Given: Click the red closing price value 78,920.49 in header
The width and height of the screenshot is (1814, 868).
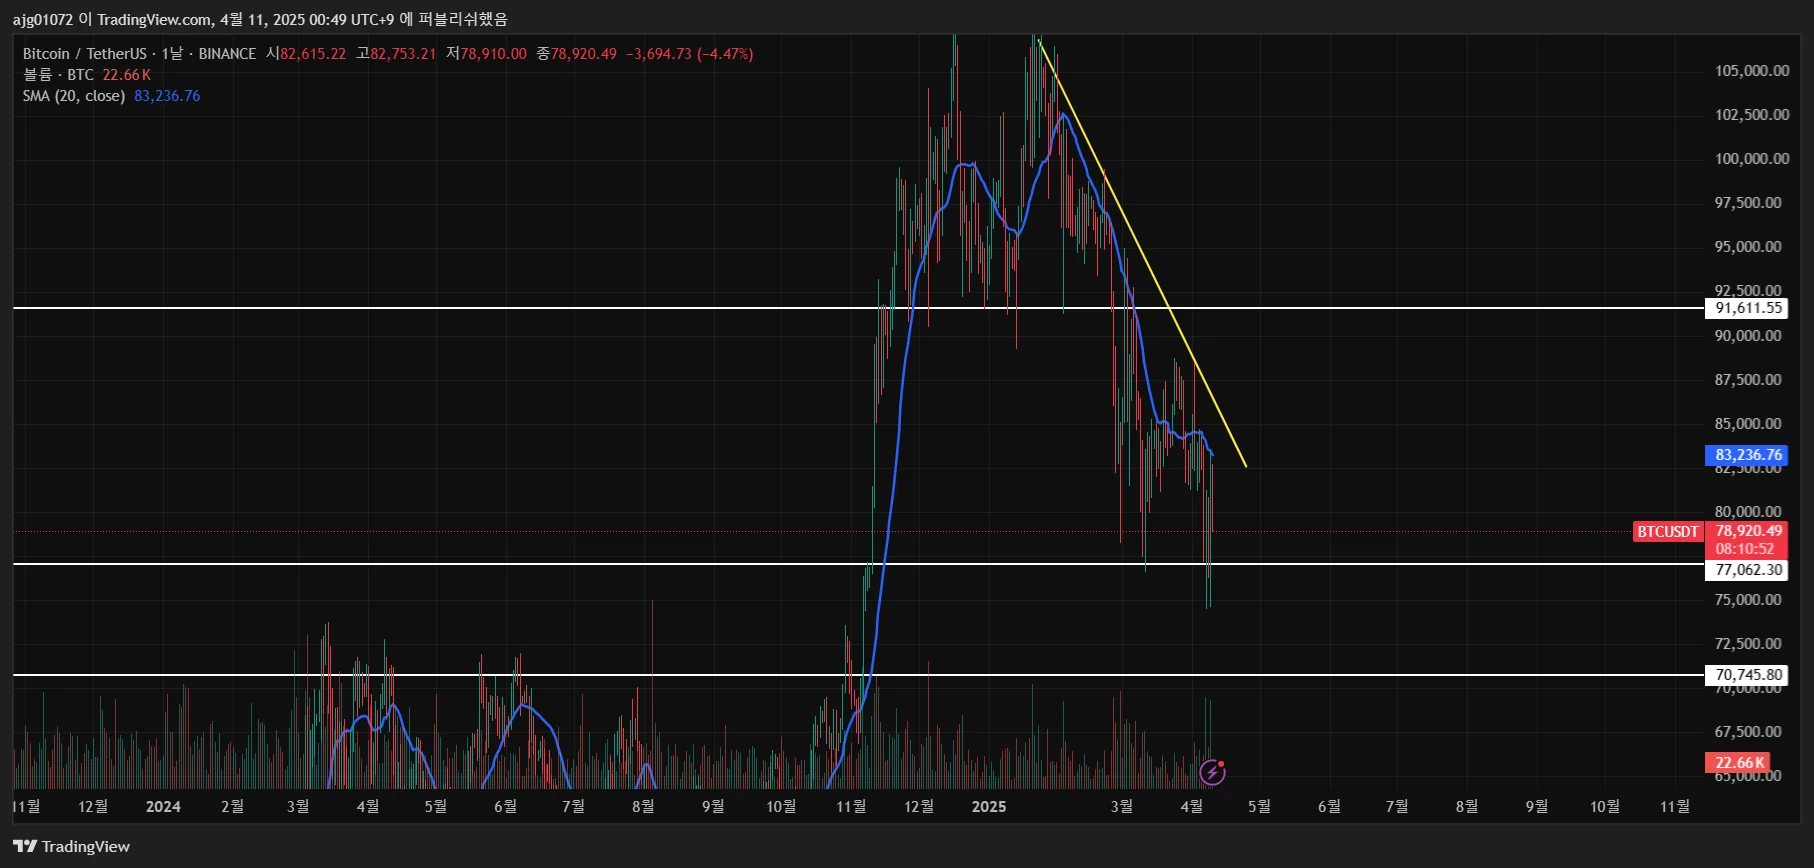Looking at the screenshot, I should [584, 54].
